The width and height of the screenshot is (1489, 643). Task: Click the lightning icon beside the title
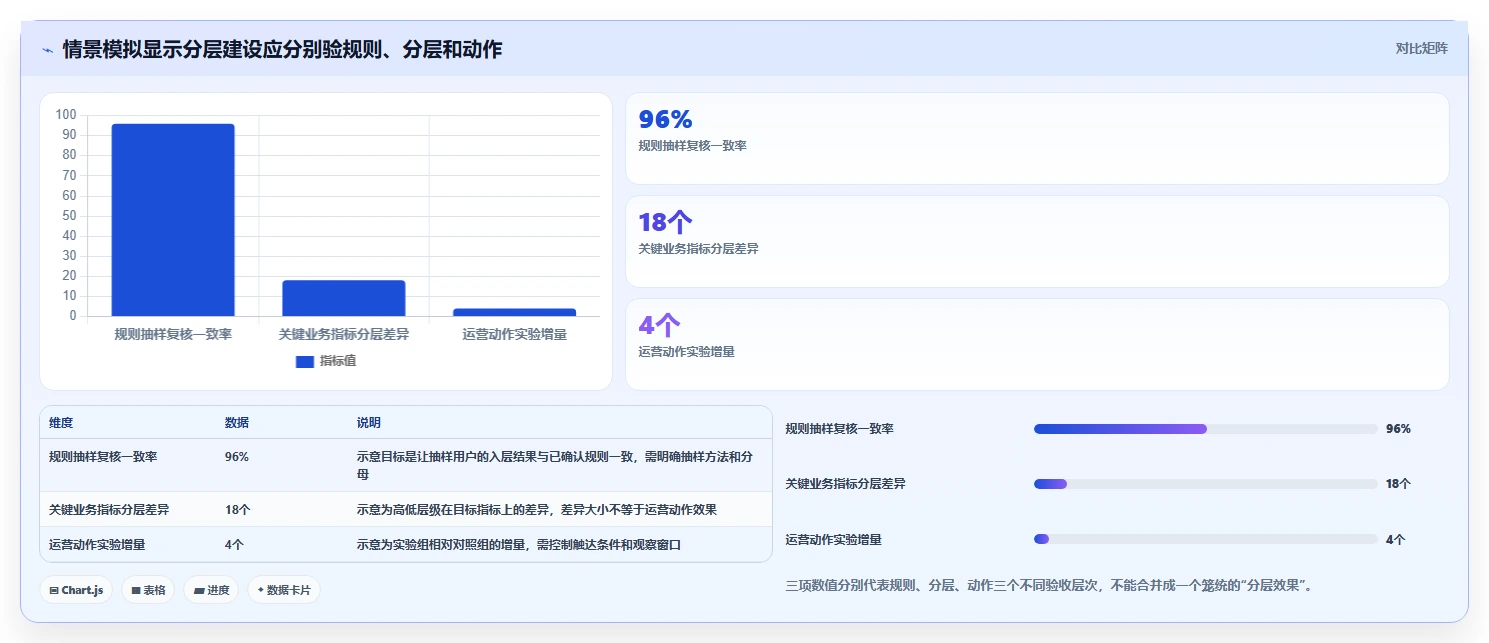(x=47, y=49)
